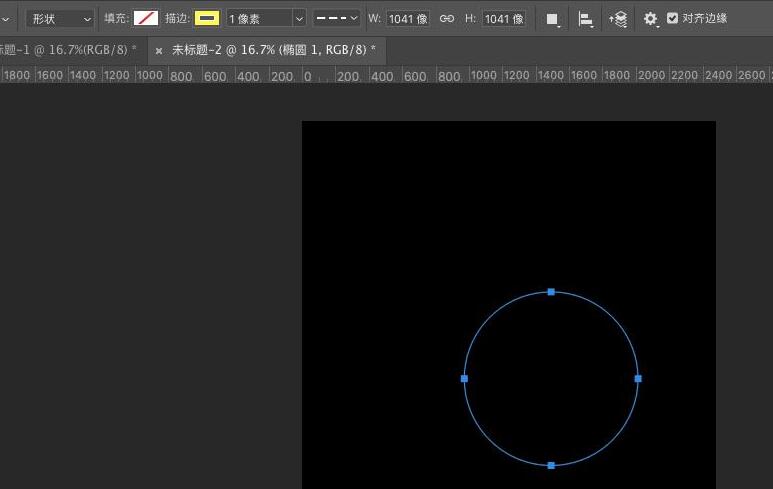Click the yellow stroke color swatch
This screenshot has width=773, height=489.
[x=207, y=19]
